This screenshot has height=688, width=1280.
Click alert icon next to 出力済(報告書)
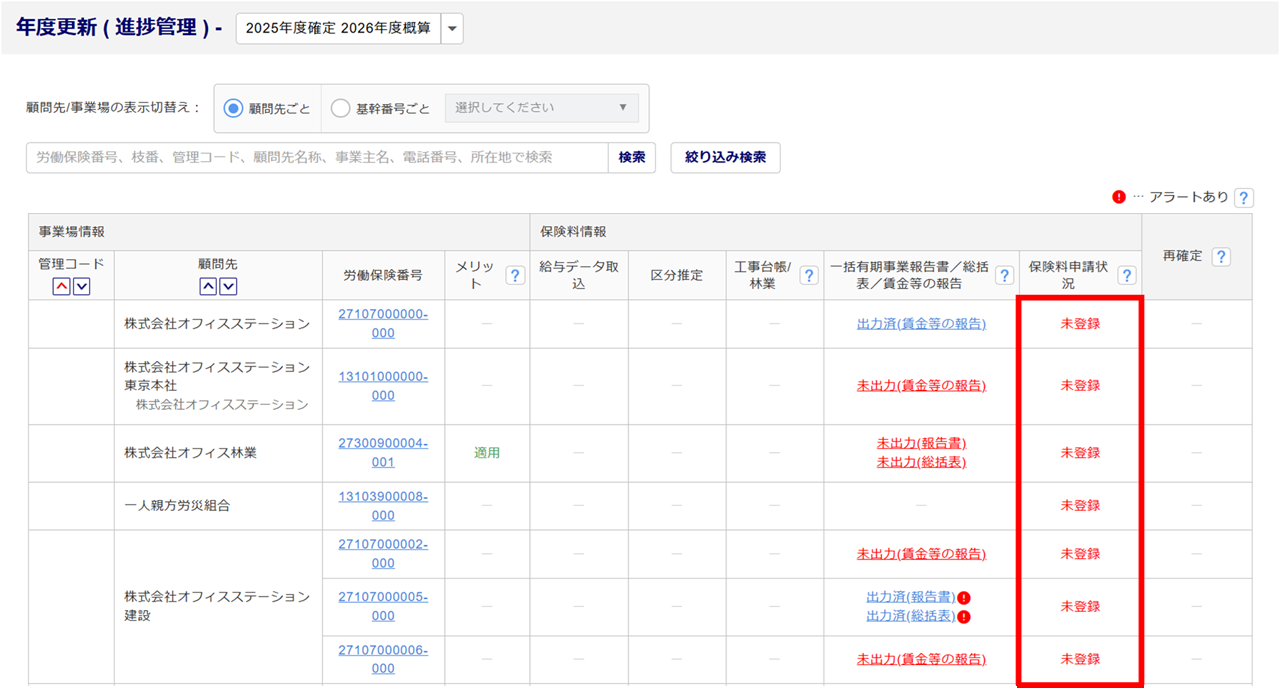pyautogui.click(x=964, y=598)
